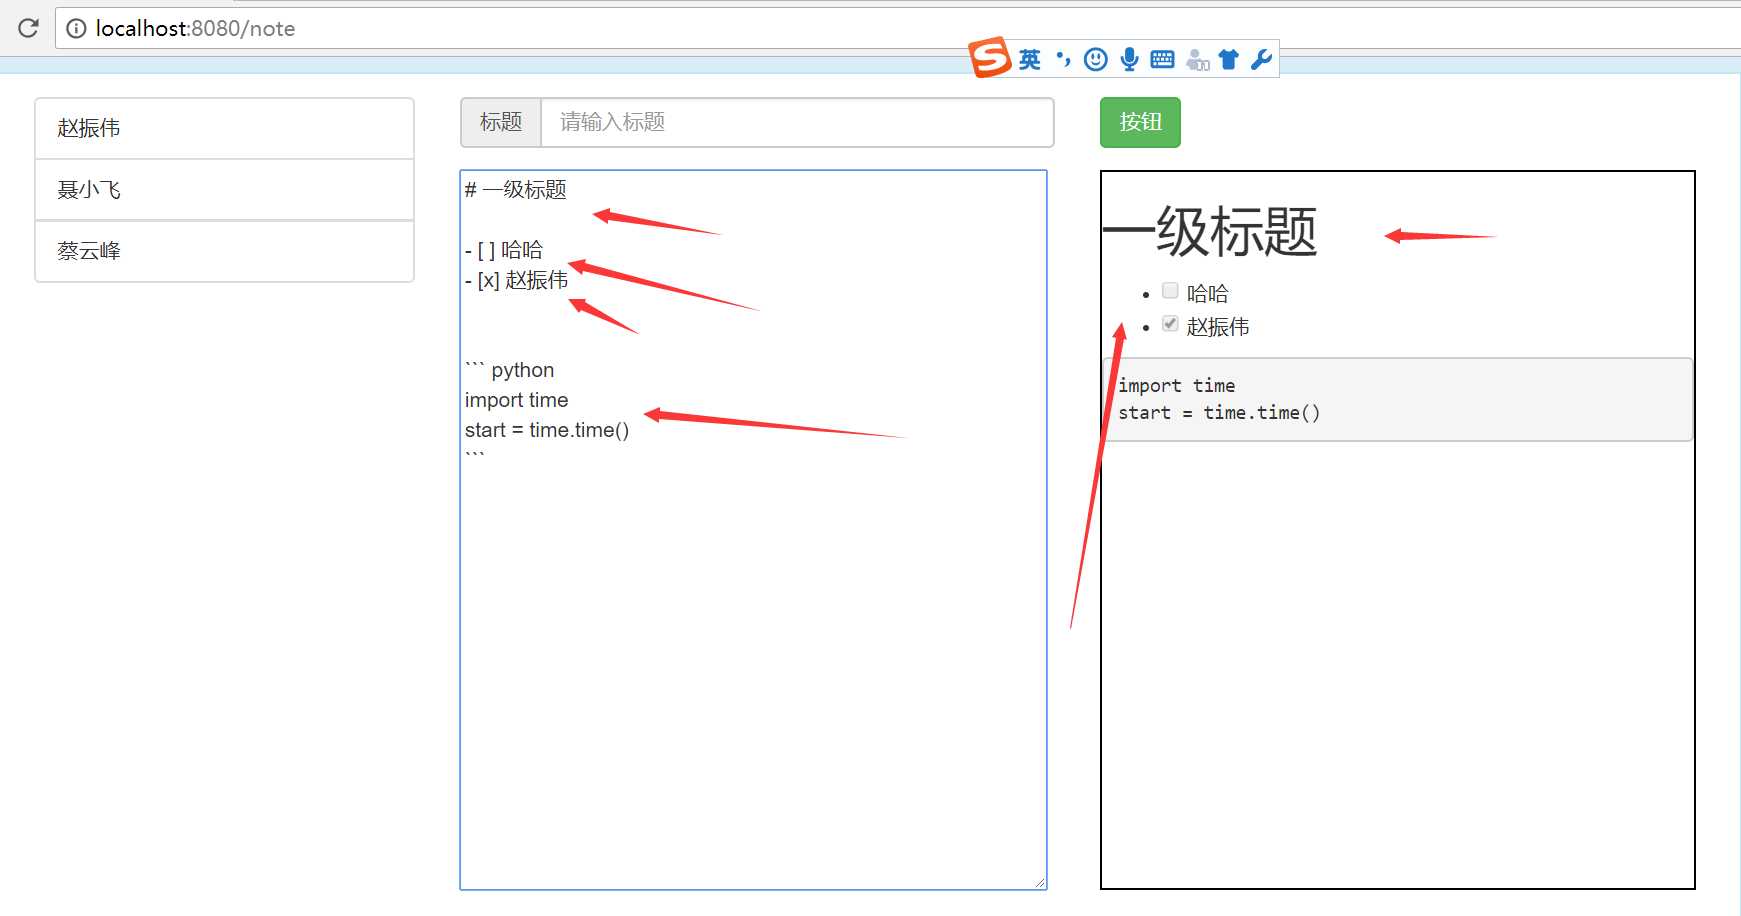1741x916 pixels.
Task: Click Sogou user account icon
Action: pyautogui.click(x=1197, y=60)
